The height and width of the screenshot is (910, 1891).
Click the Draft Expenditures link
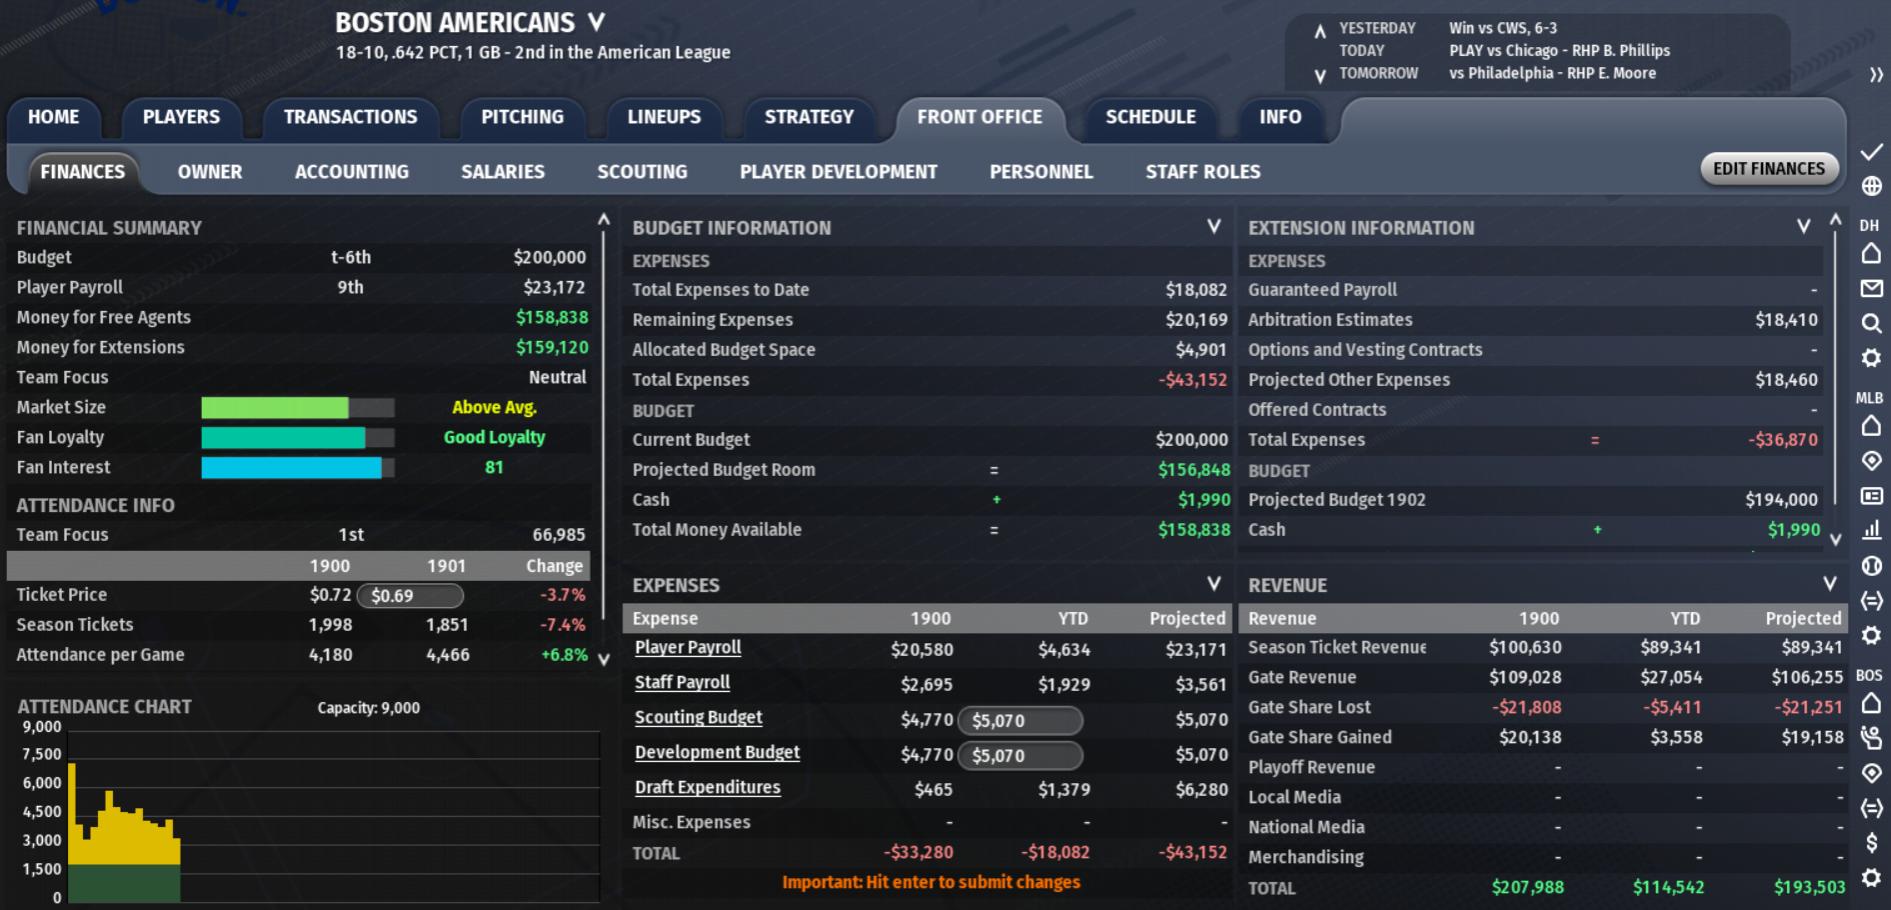[707, 788]
